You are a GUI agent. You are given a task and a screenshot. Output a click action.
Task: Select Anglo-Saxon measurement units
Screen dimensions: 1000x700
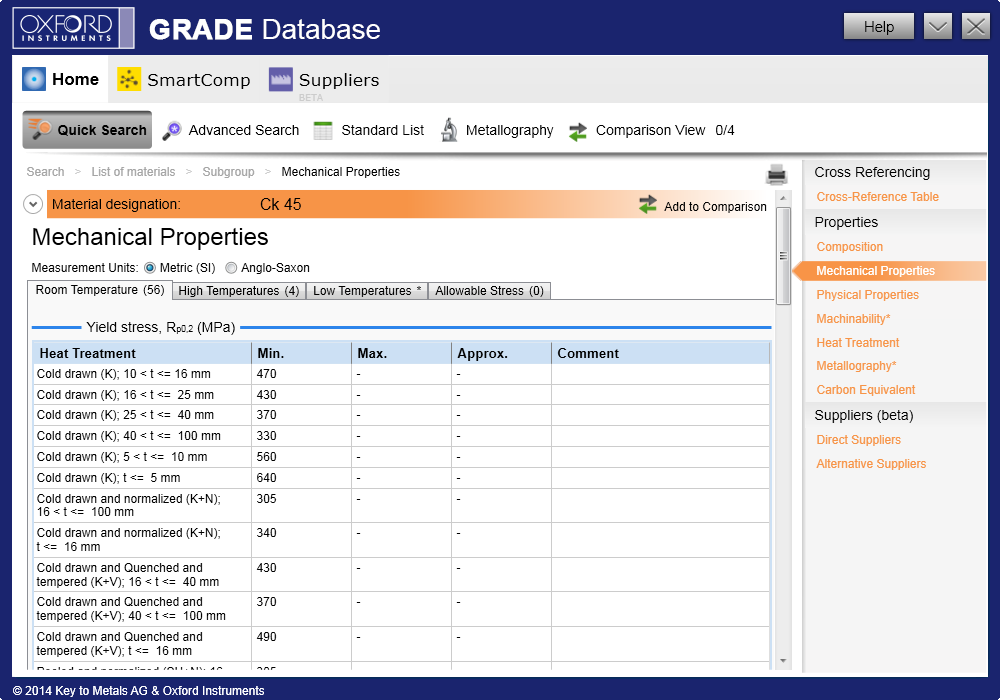[231, 268]
